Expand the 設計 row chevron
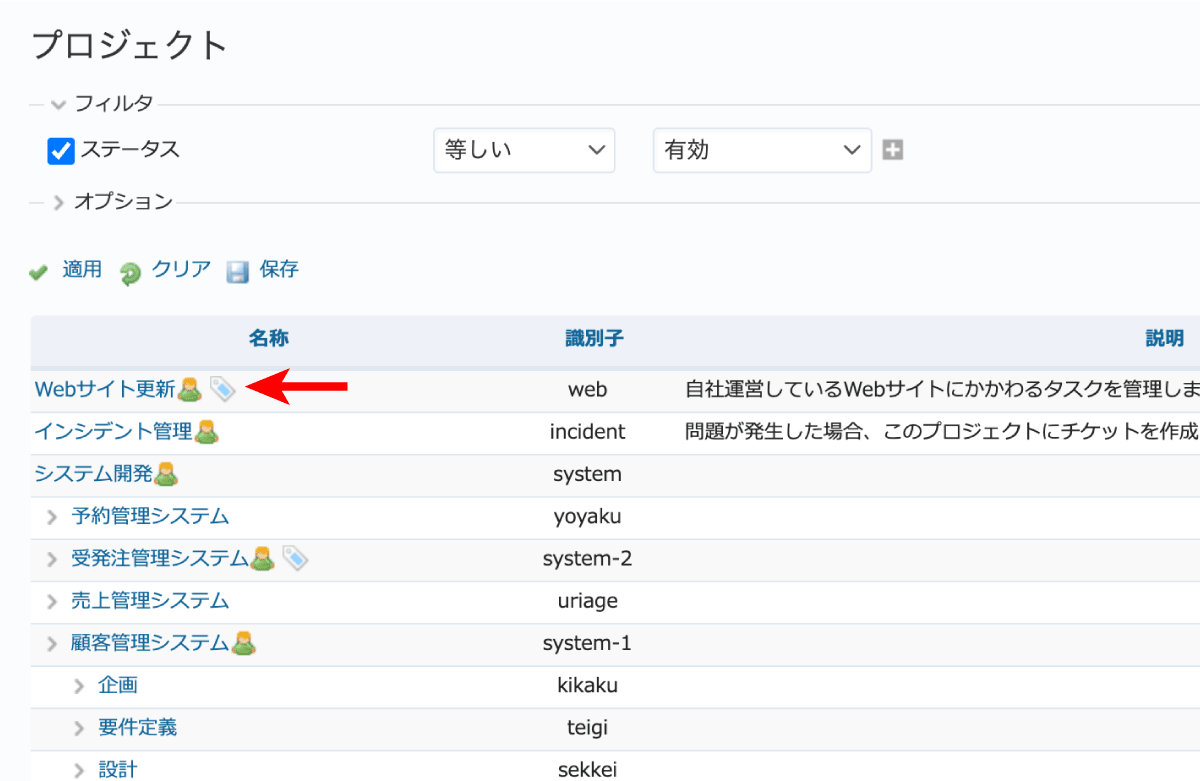This screenshot has width=1200, height=781. coord(80,769)
